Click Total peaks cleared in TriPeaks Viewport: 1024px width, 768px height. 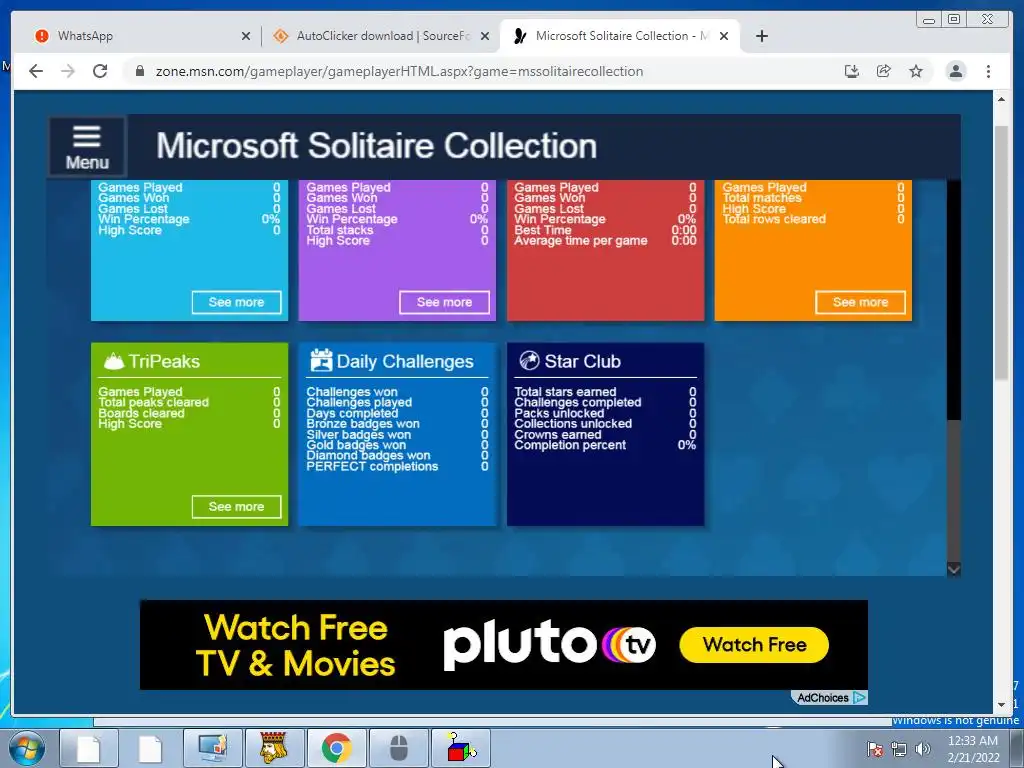pyautogui.click(x=153, y=402)
